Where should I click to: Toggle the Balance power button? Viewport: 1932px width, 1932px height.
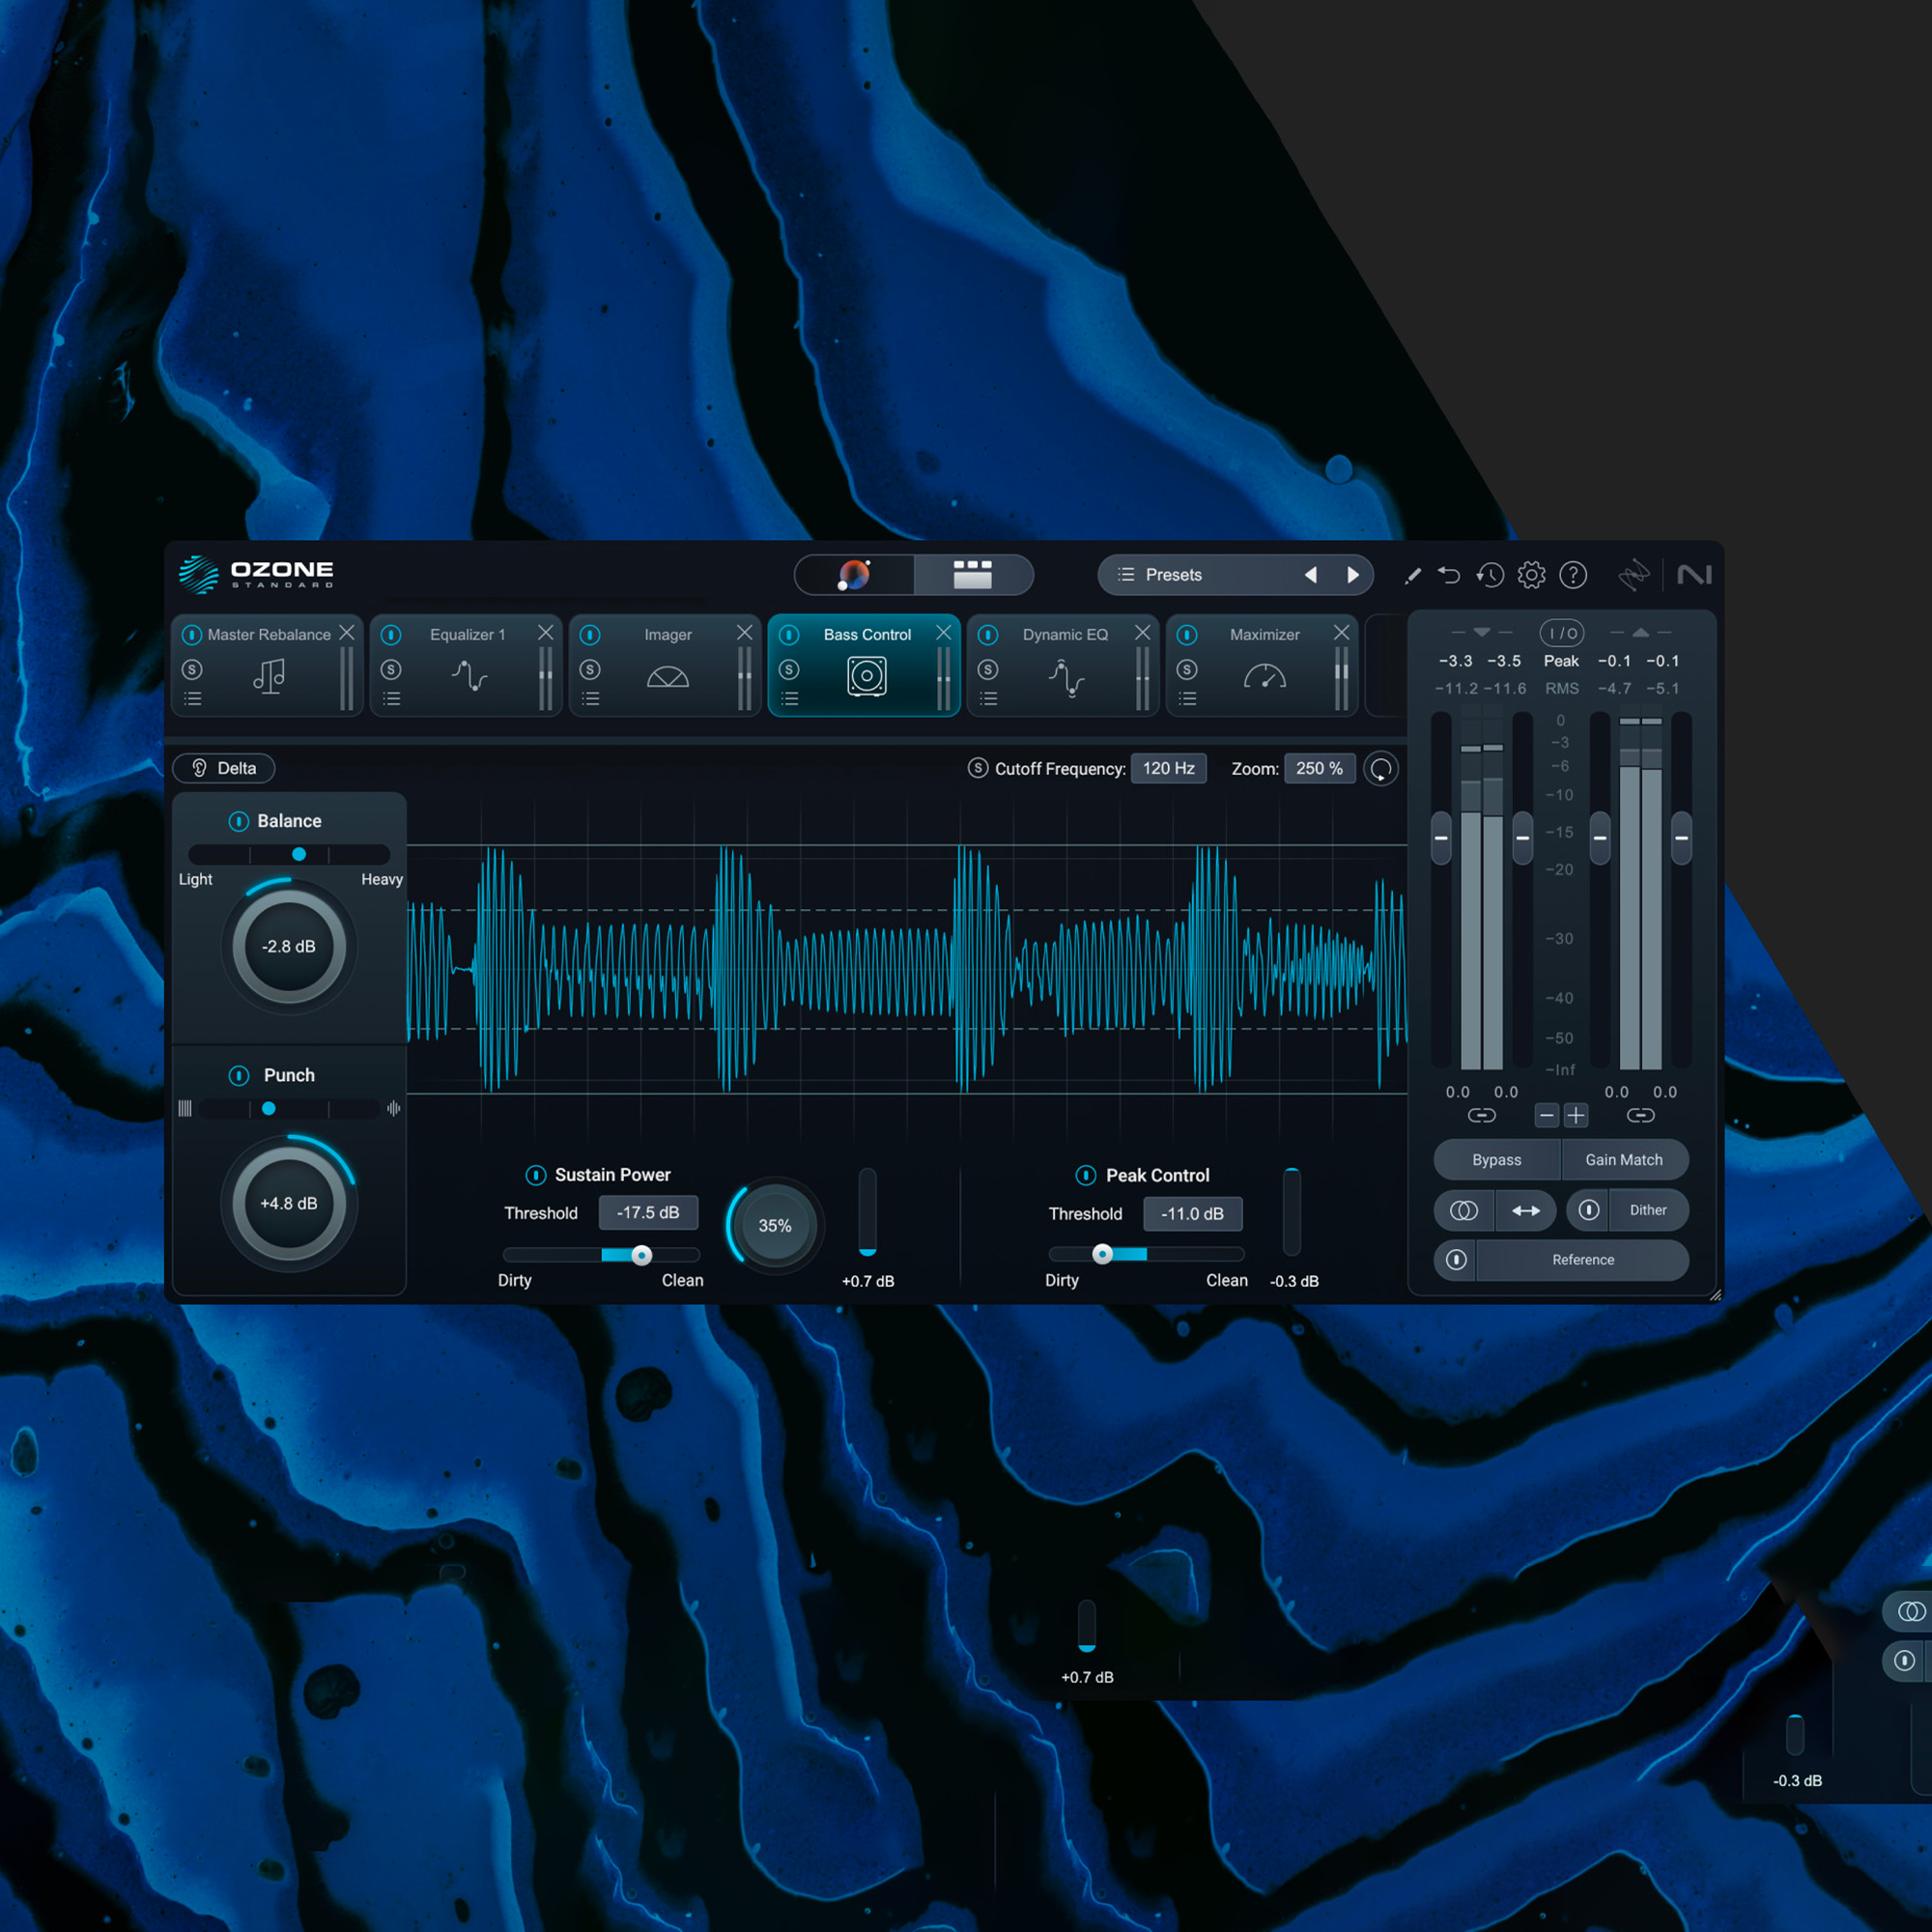[x=238, y=821]
